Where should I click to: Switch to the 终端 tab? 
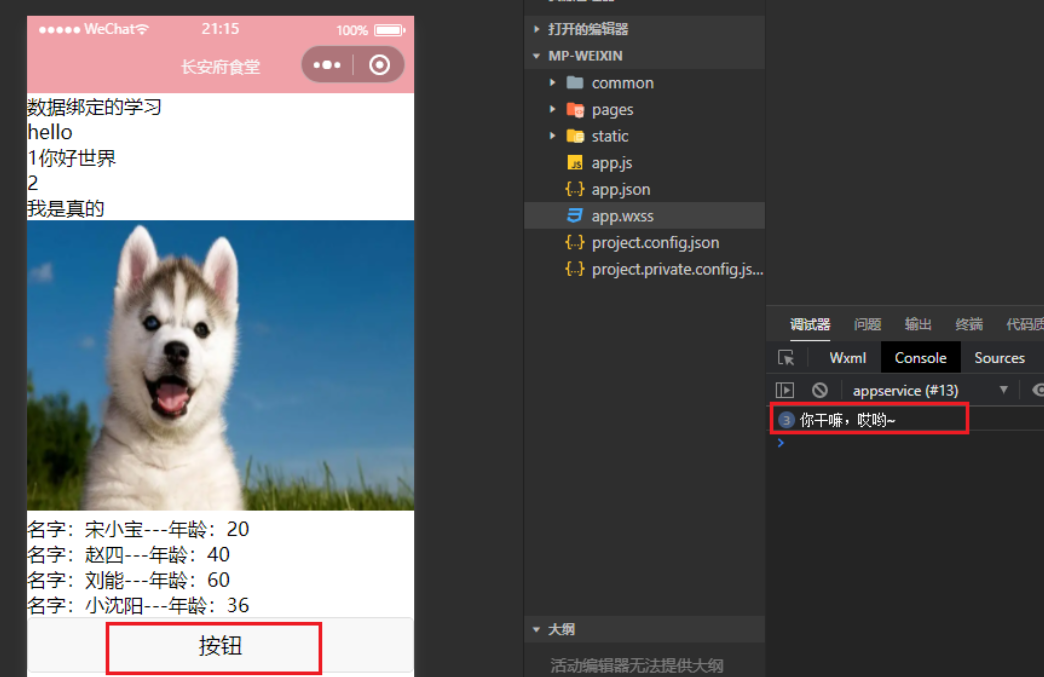[969, 324]
